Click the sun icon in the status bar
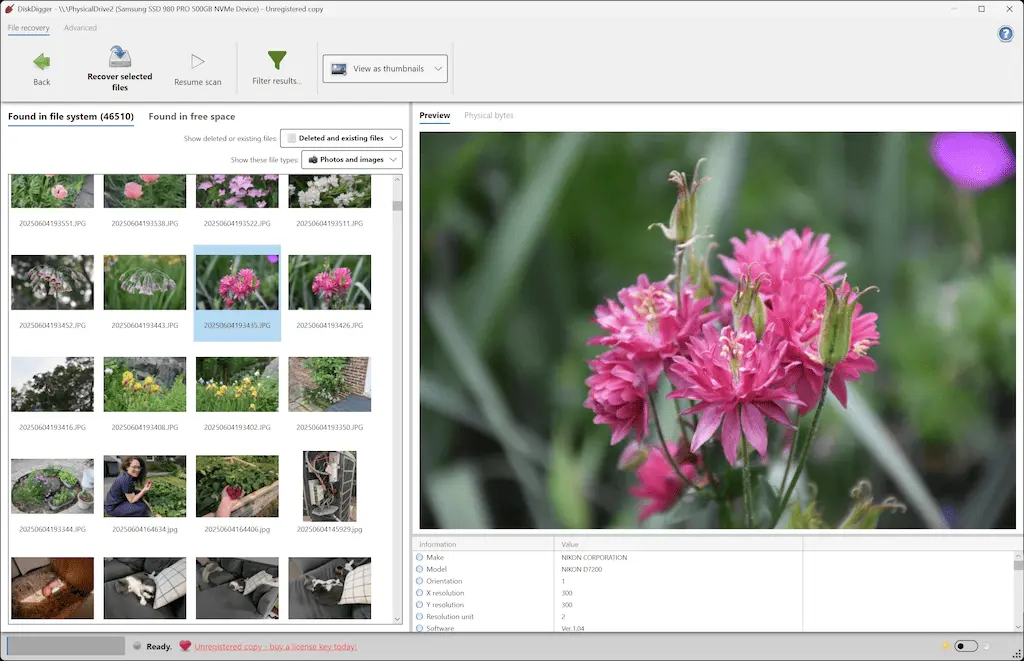This screenshot has width=1024, height=661. 946,646
